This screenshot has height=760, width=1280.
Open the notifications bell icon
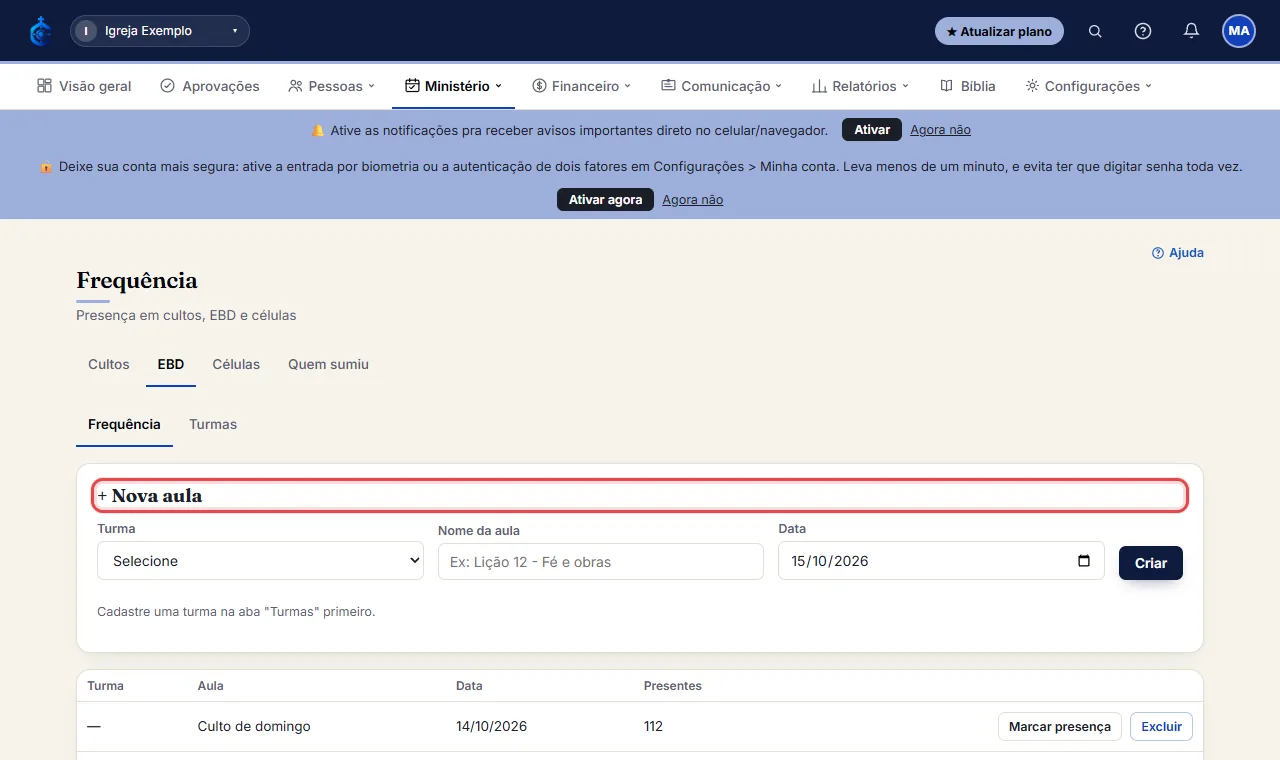pyautogui.click(x=1191, y=31)
